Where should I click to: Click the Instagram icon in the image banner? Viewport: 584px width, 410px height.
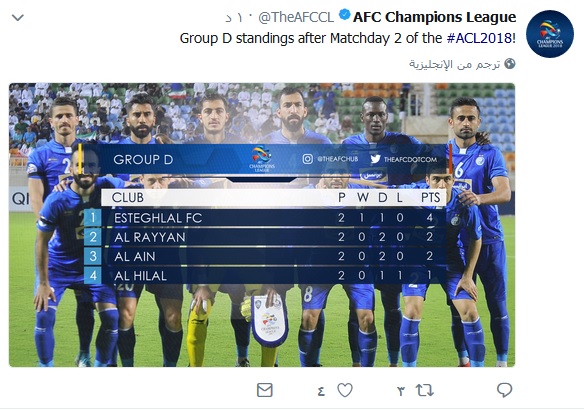tap(307, 159)
